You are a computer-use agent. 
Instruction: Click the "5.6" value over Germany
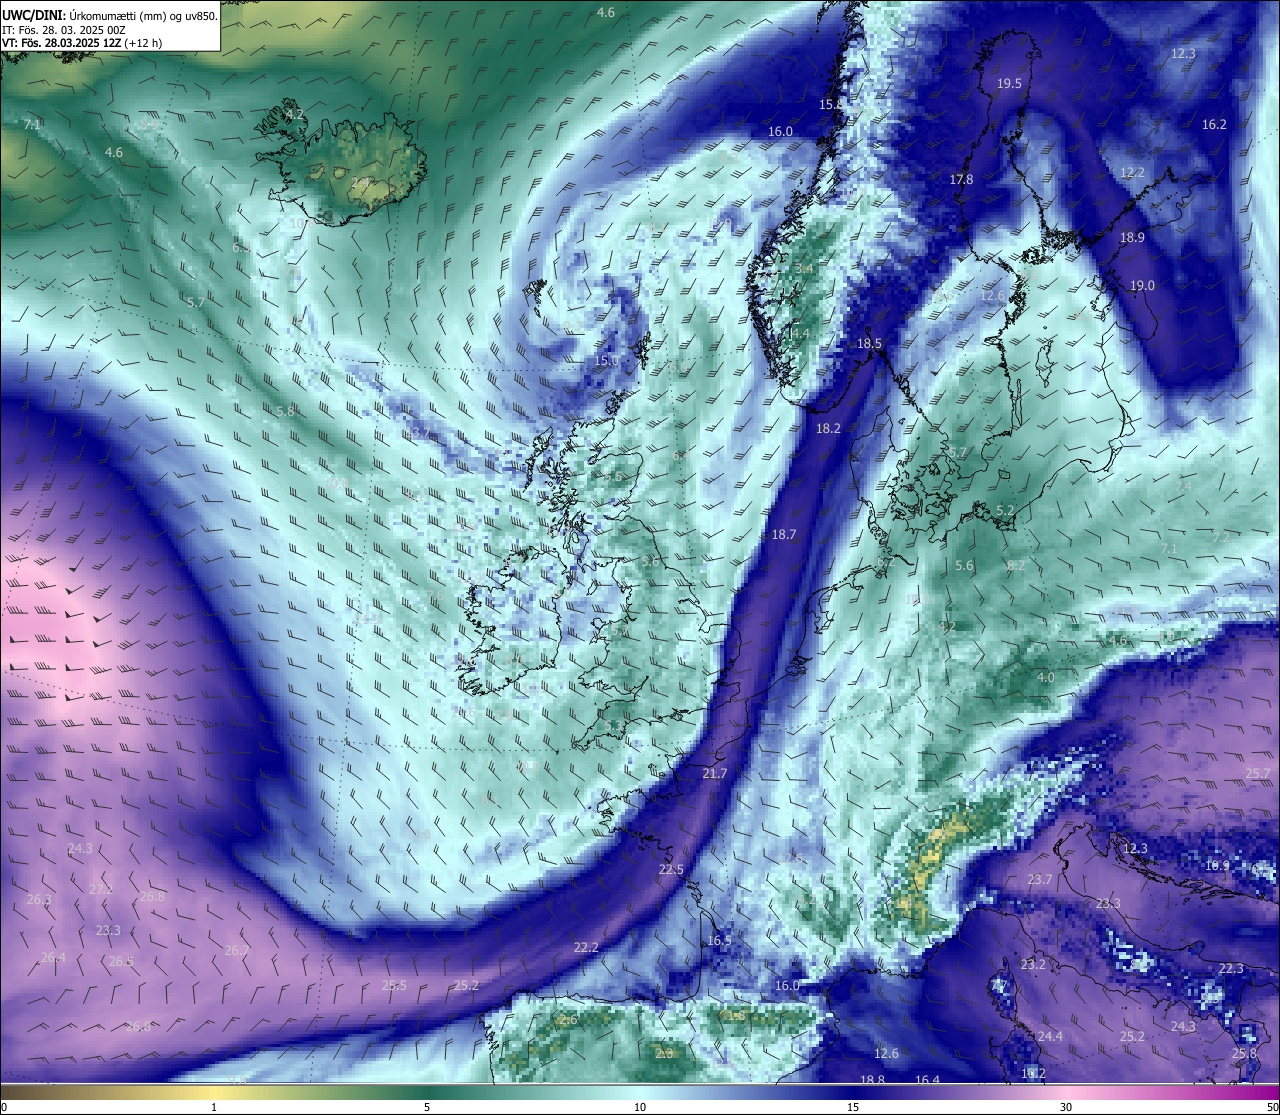[x=964, y=565]
